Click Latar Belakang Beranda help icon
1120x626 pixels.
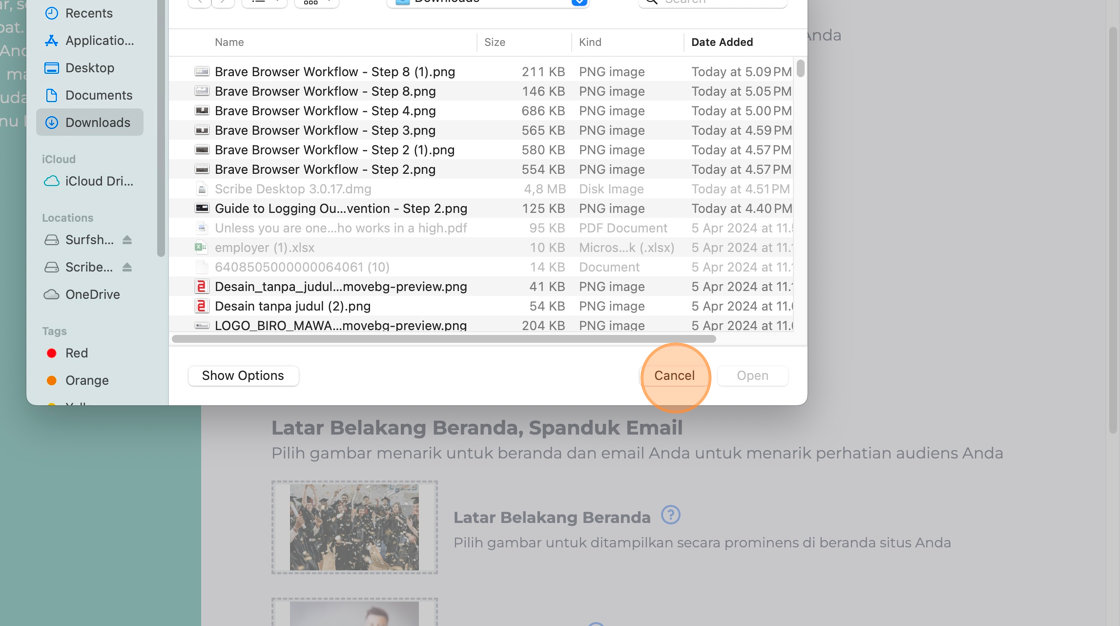pos(671,515)
